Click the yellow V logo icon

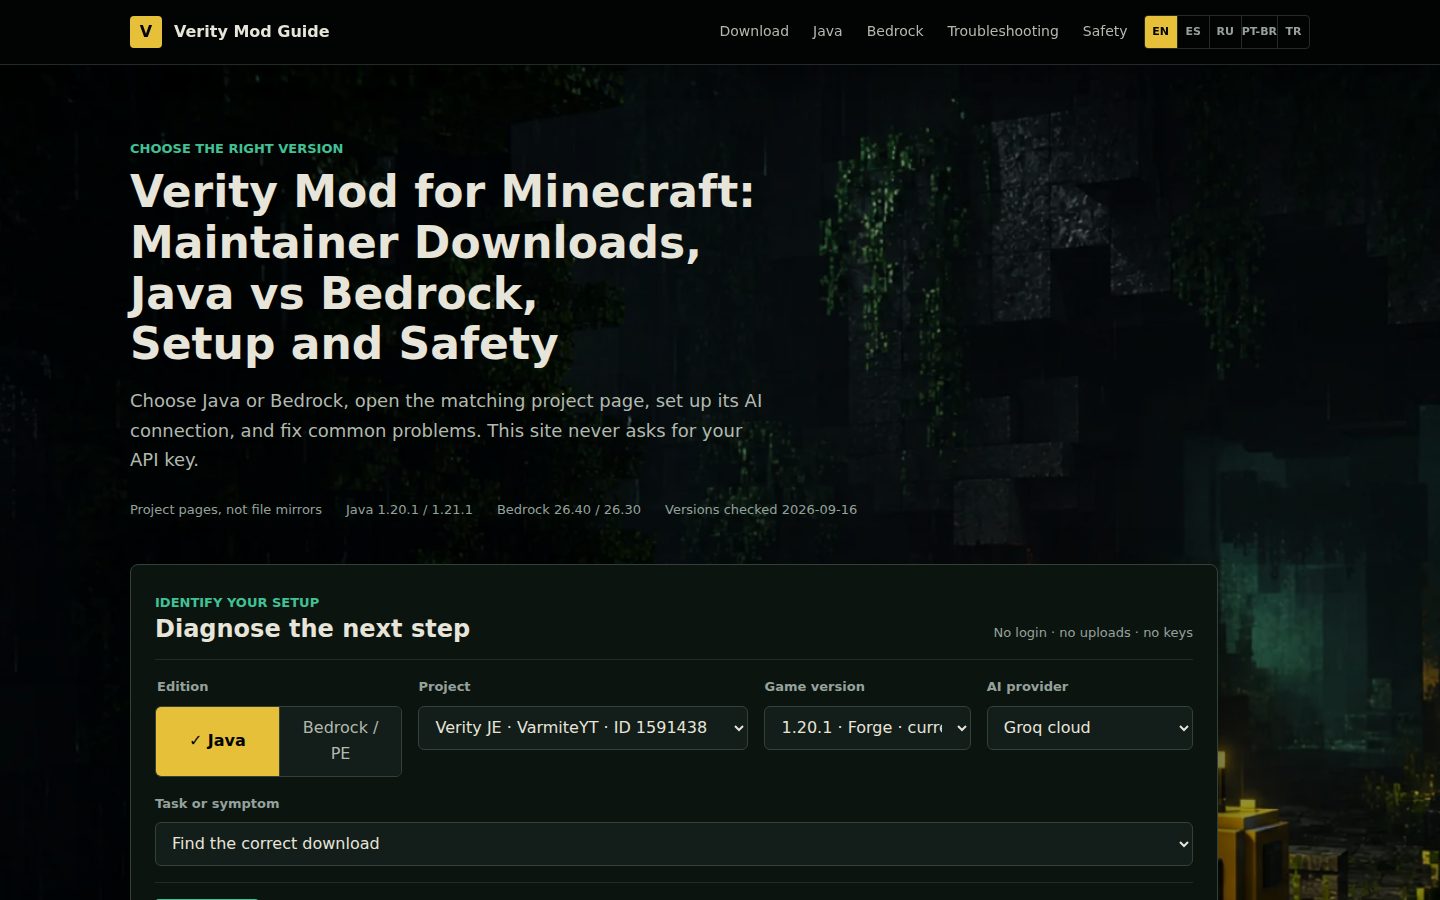[146, 32]
